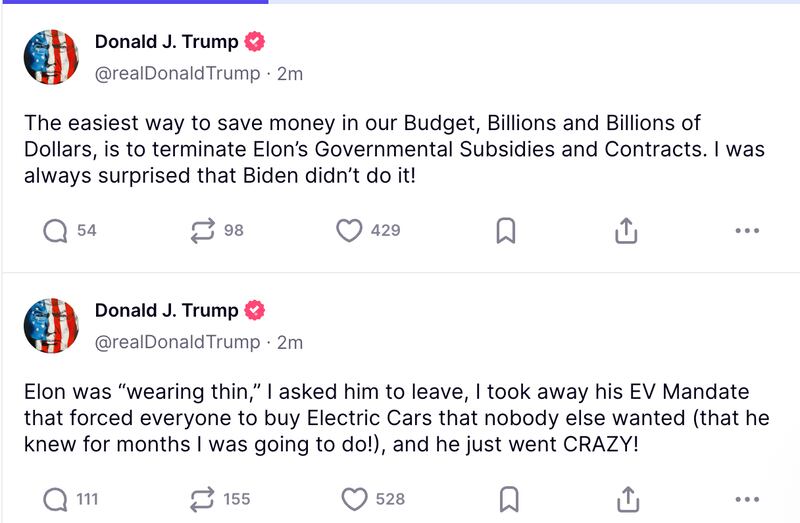Like the post about Budget savings

tap(349, 230)
